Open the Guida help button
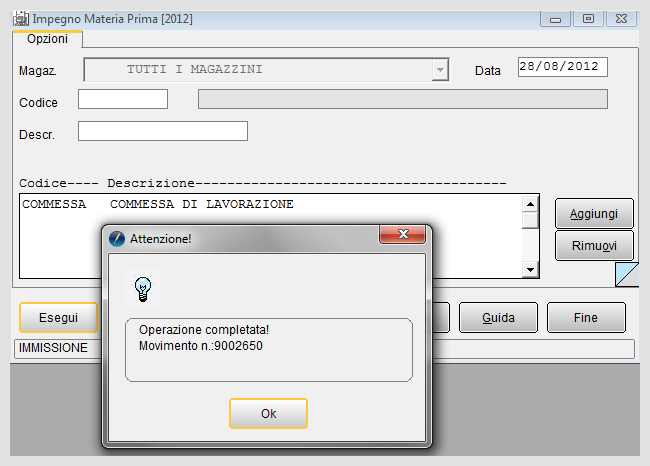The width and height of the screenshot is (650, 466). (498, 318)
